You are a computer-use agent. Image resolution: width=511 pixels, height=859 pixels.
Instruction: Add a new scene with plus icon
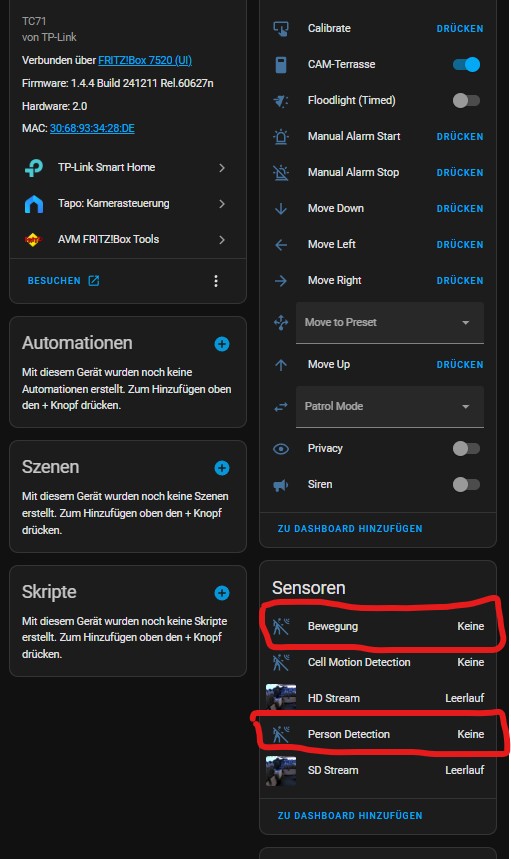point(222,468)
